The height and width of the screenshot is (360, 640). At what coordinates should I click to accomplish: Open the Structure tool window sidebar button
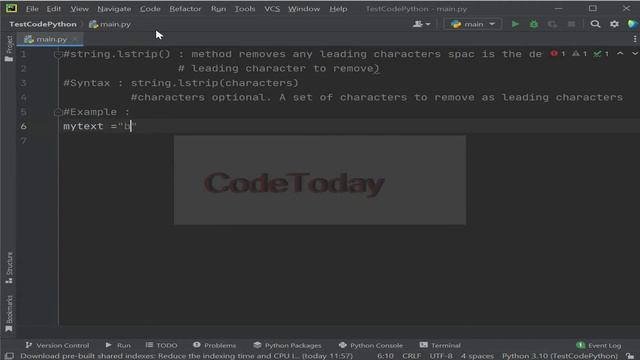pyautogui.click(x=9, y=267)
